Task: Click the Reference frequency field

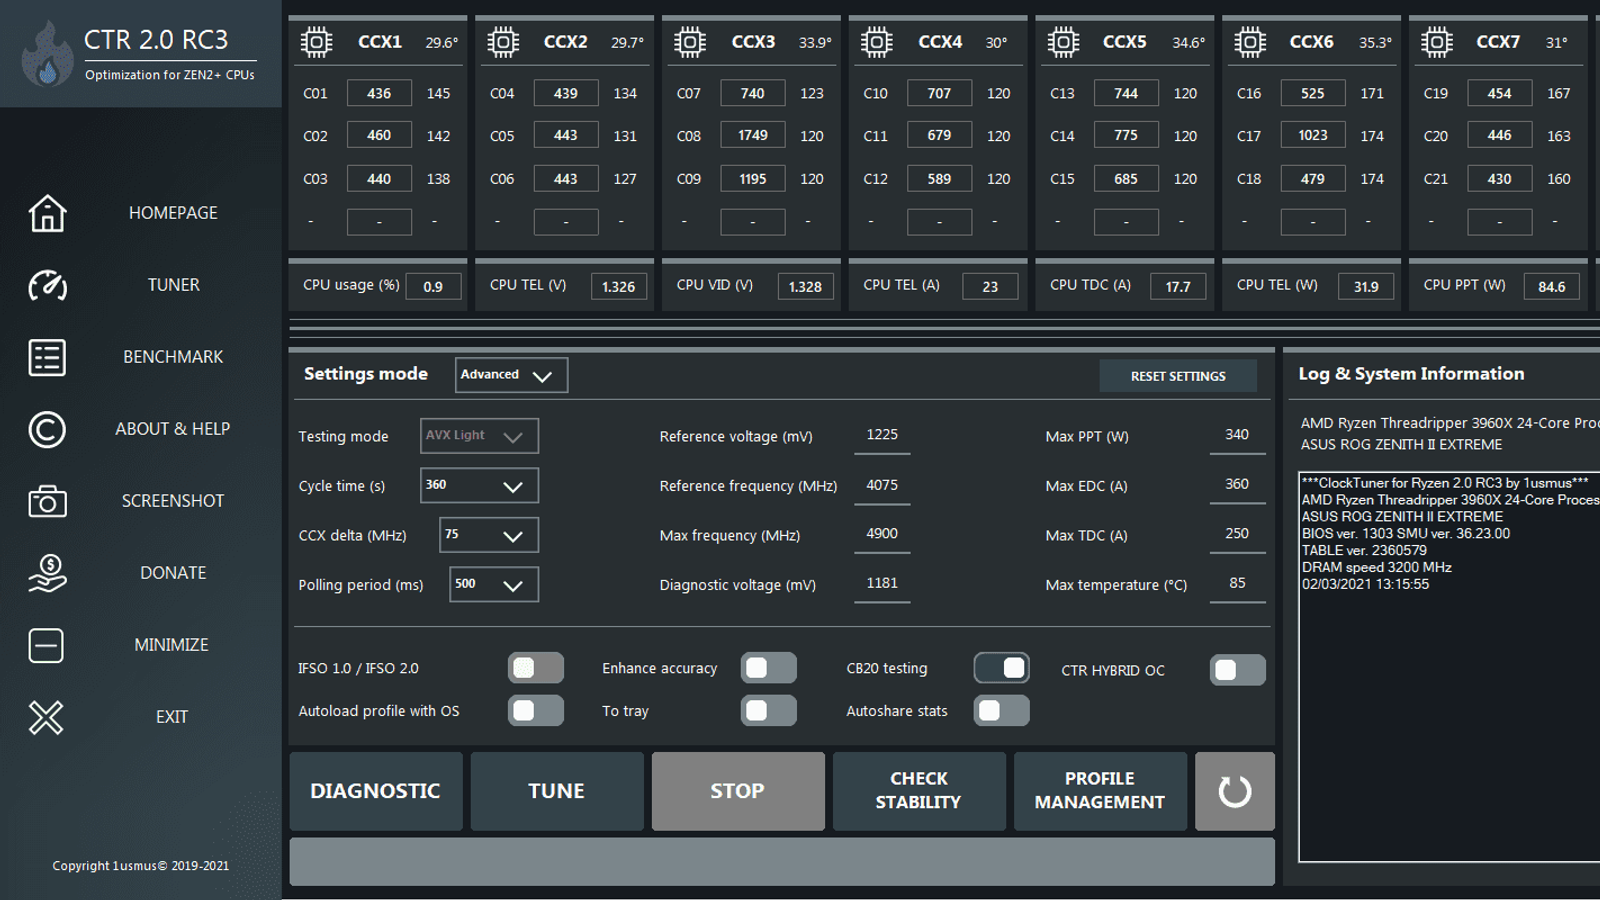Action: 882,486
